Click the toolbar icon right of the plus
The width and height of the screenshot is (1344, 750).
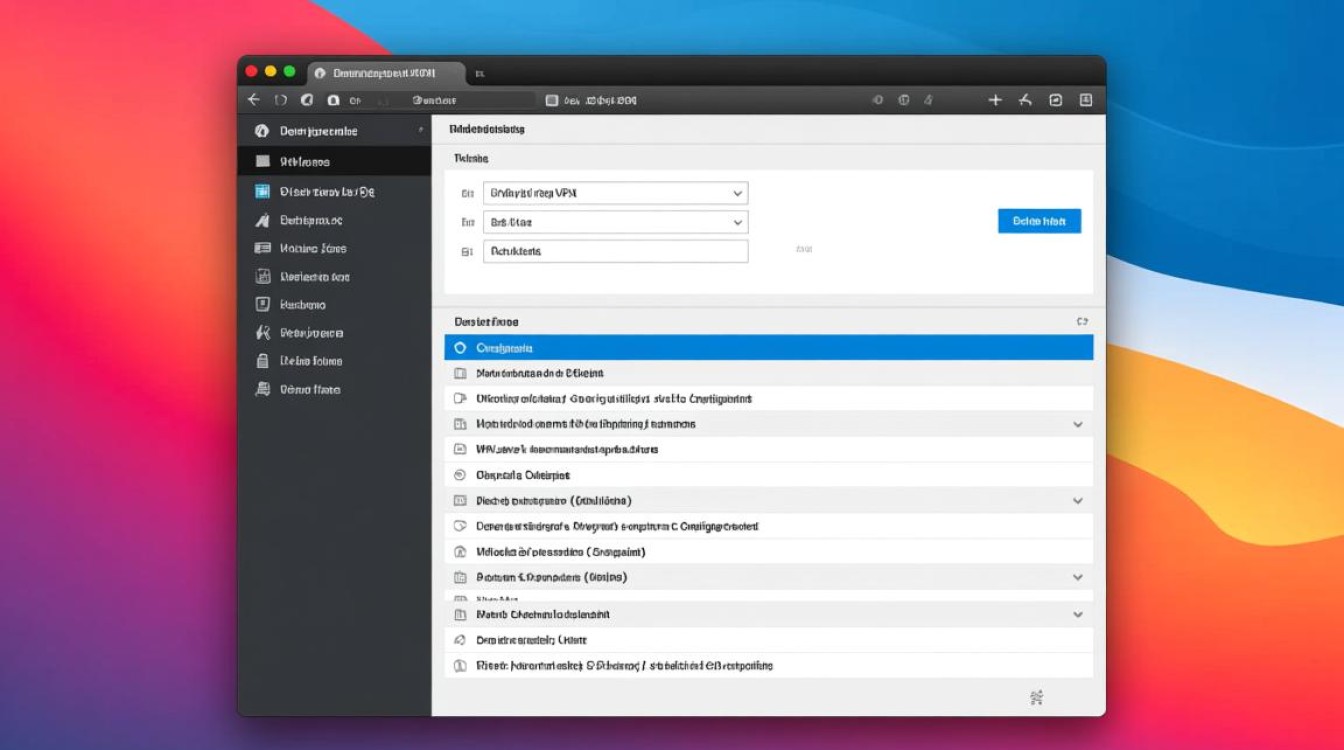pyautogui.click(x=1025, y=100)
